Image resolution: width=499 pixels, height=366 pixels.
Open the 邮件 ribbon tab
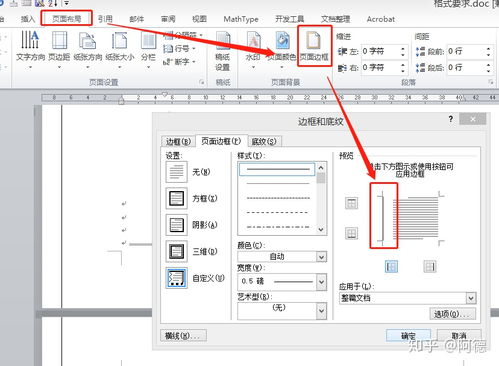pos(136,19)
